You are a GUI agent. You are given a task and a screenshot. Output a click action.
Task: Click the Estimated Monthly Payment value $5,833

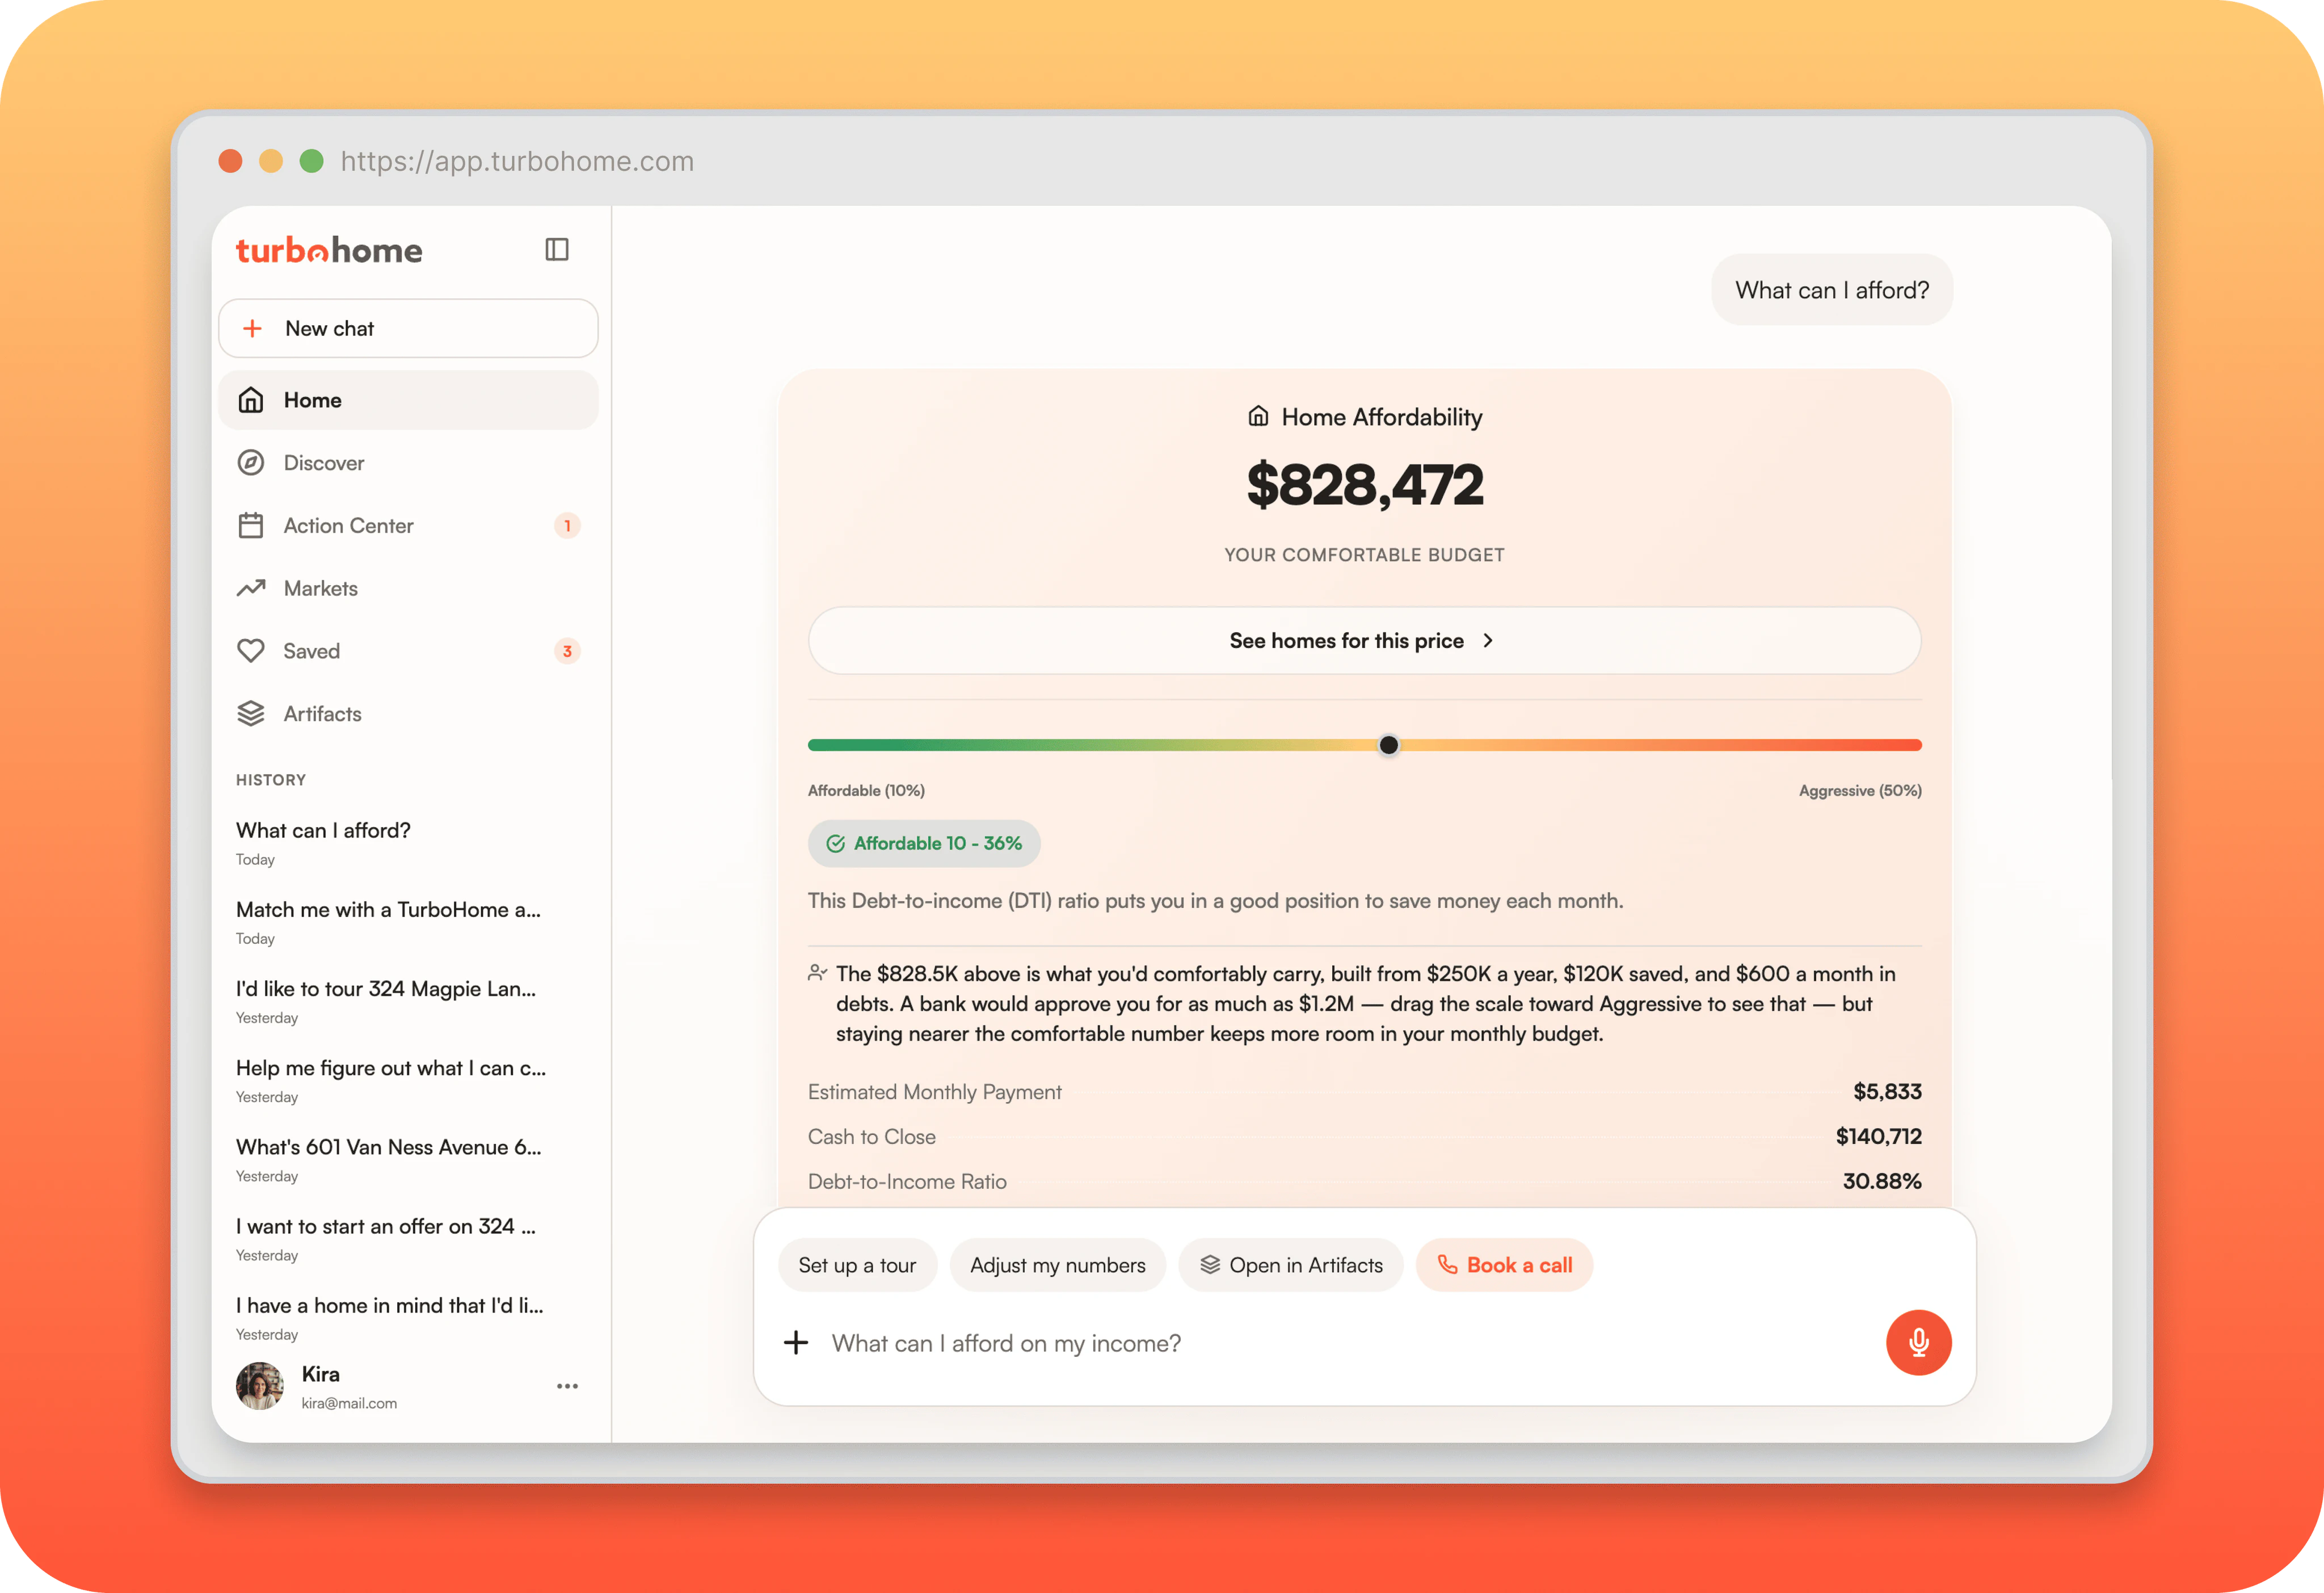coord(1887,1091)
